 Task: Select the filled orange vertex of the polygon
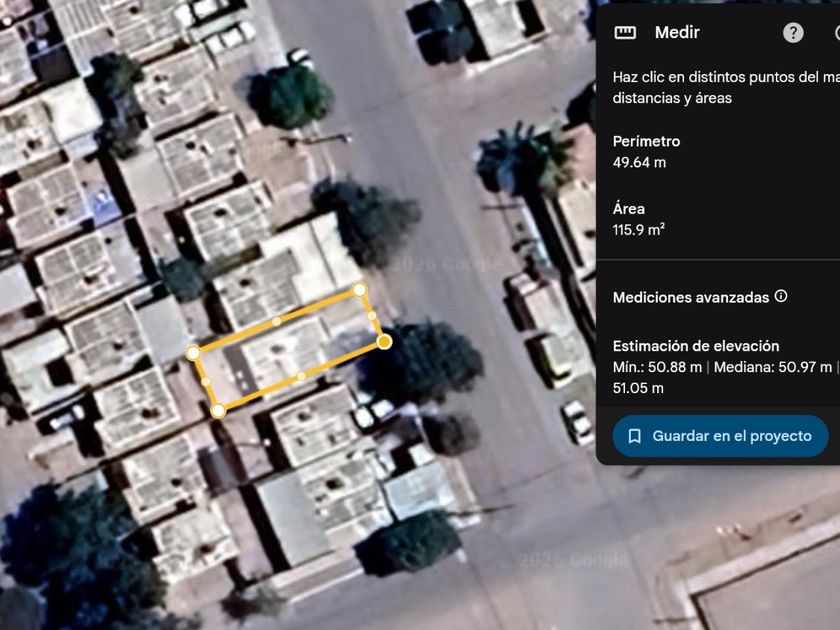tap(384, 342)
